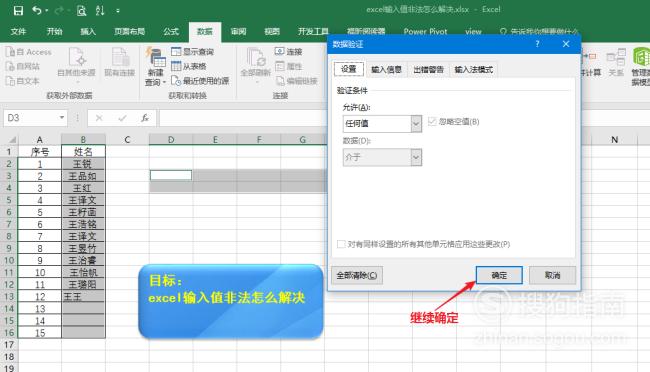Click the Connections (连接) icon
The image size is (650, 372).
tap(279, 51)
